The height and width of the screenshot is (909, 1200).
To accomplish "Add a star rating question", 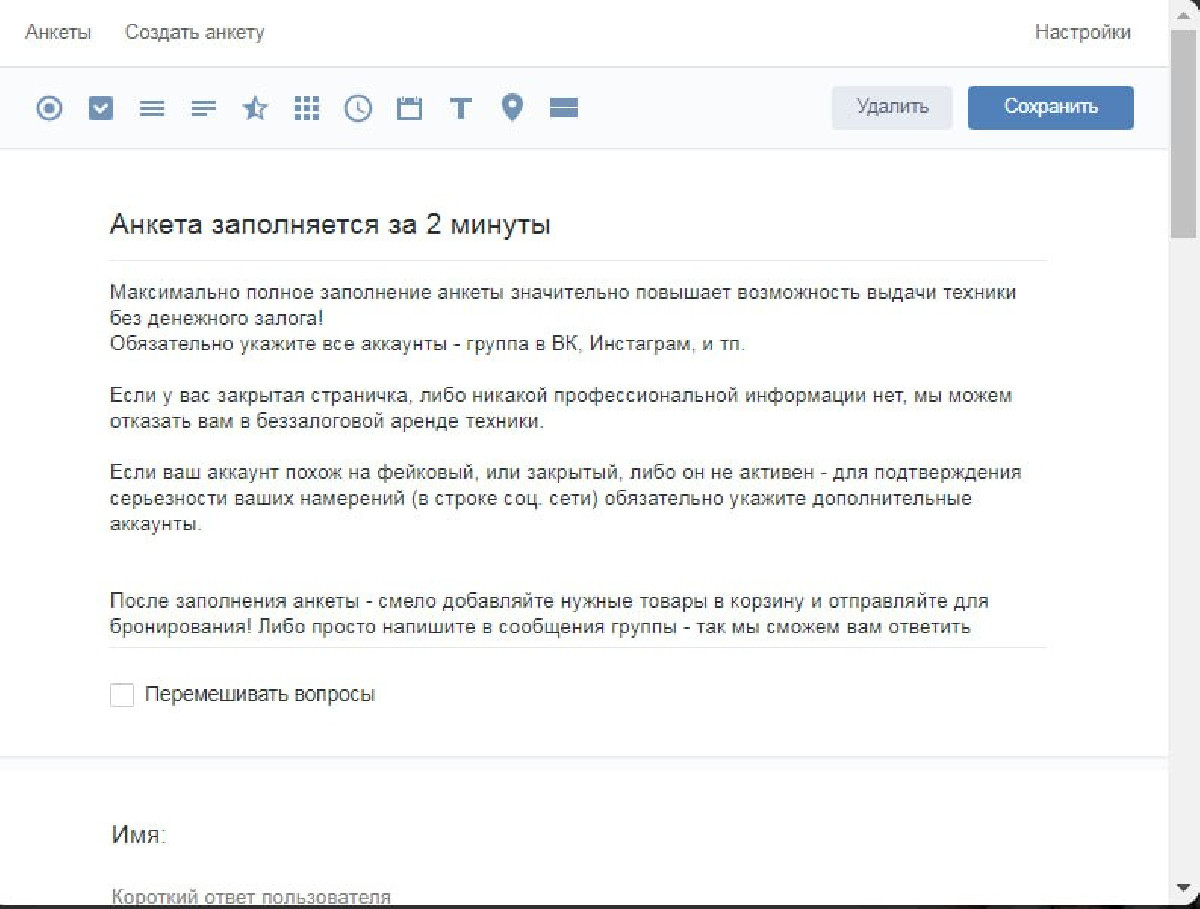I will [x=256, y=108].
